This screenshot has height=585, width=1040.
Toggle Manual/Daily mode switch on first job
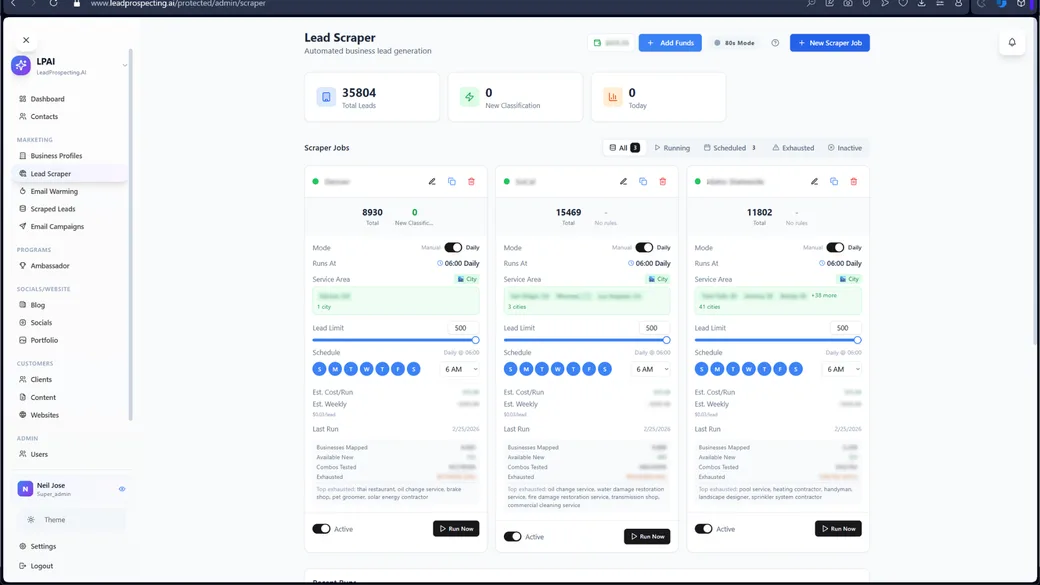pos(453,247)
